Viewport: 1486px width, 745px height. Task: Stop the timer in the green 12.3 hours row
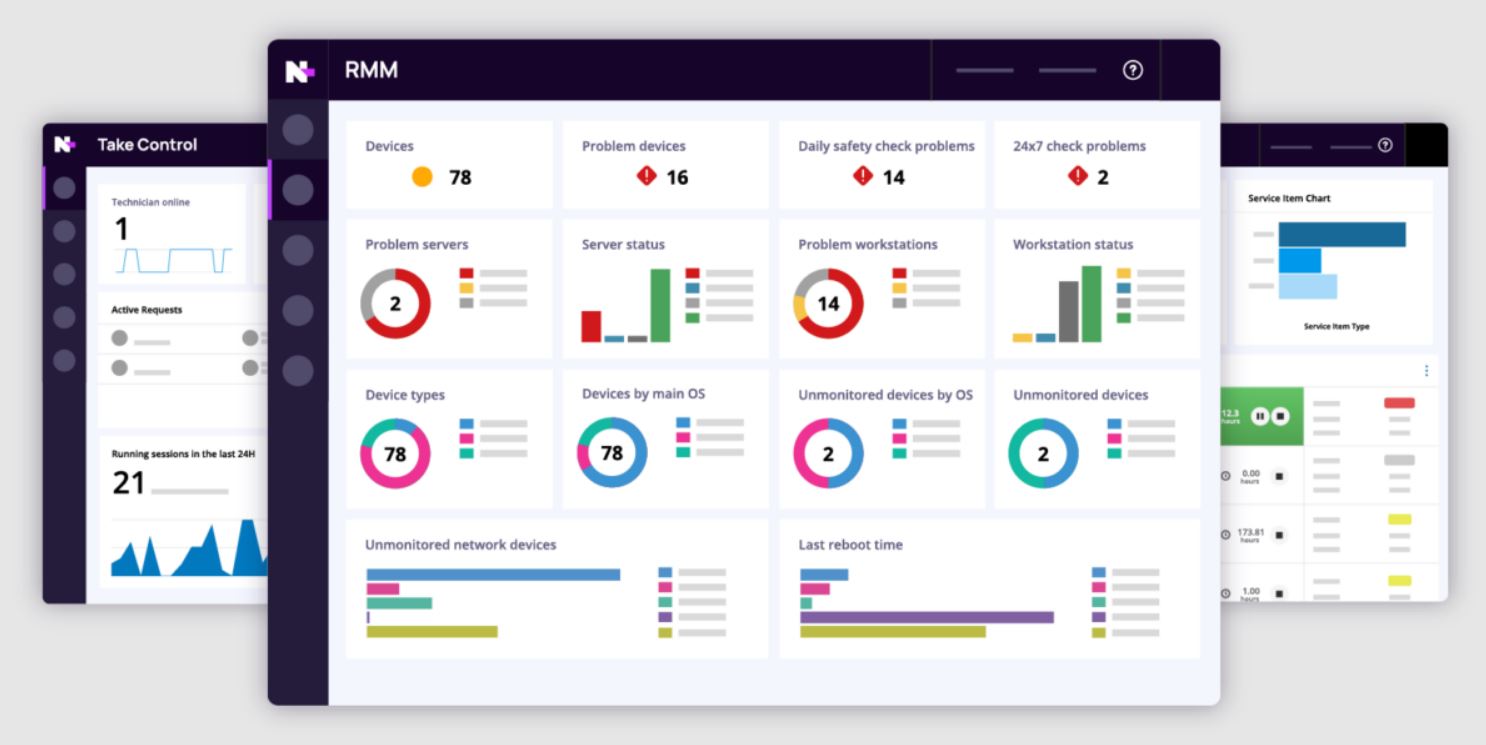pos(1281,416)
